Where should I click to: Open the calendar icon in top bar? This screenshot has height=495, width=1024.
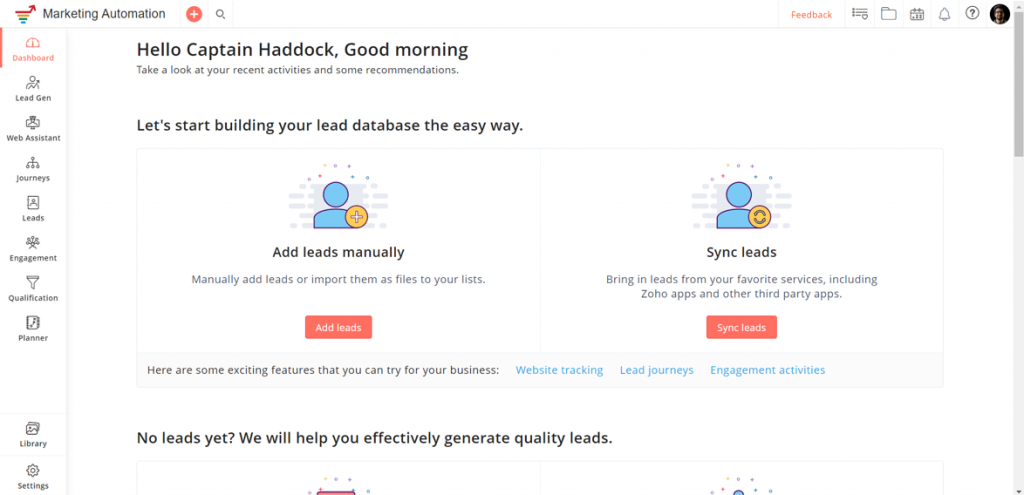point(917,14)
